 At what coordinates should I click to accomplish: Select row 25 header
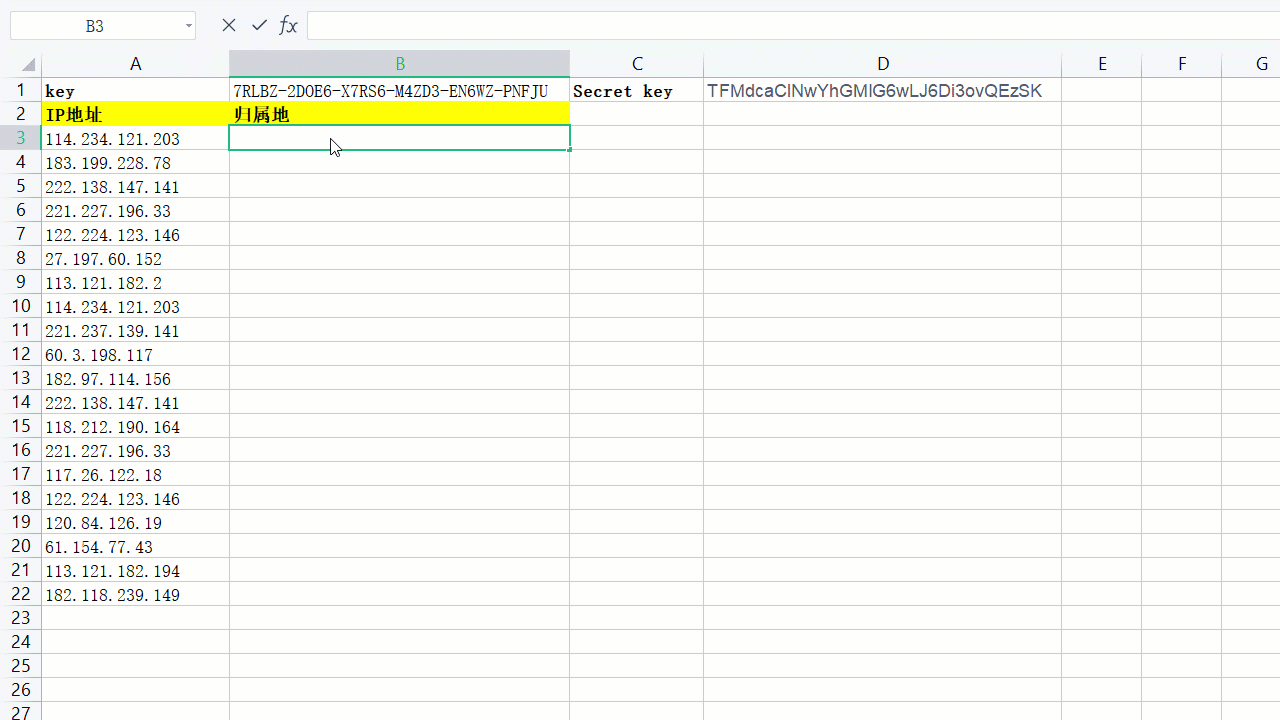point(21,666)
